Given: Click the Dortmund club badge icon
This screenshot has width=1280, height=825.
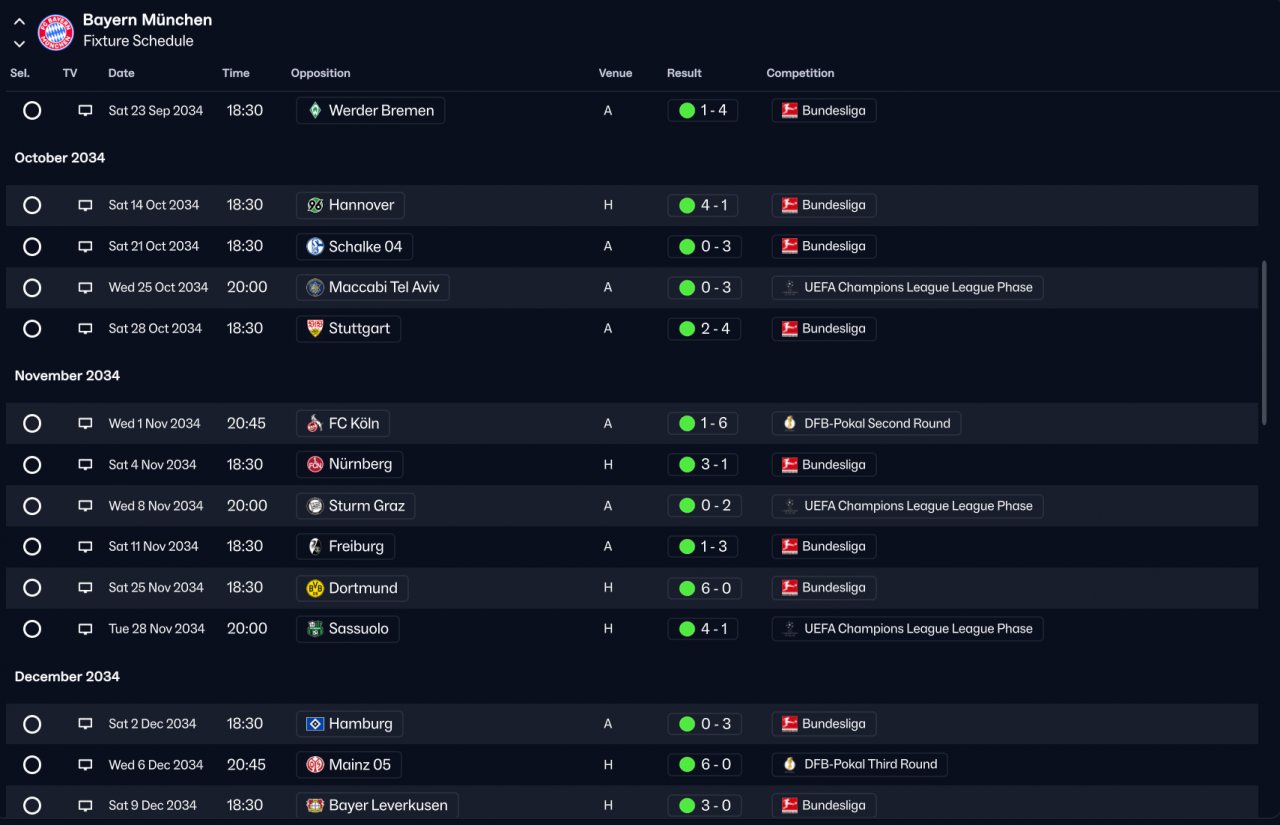Looking at the screenshot, I should [x=315, y=588].
